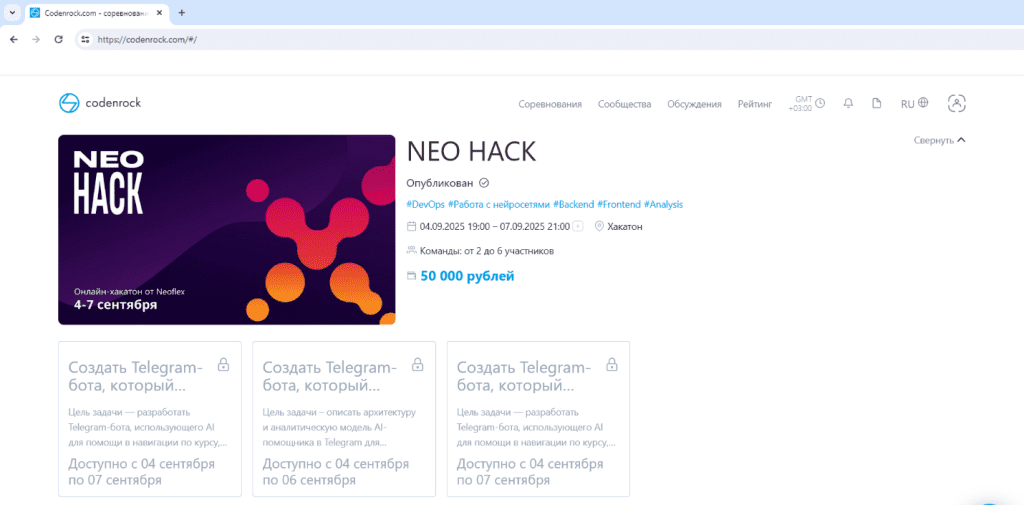The image size is (1024, 505).
Task: Click the published checkmark next to Опубликован
Action: point(484,183)
